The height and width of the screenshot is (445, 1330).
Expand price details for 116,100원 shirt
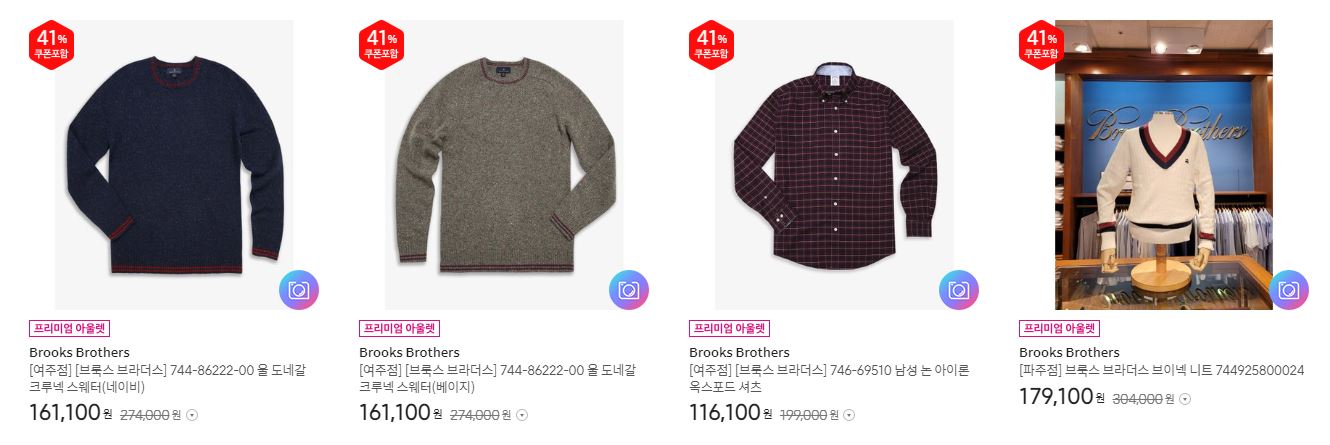point(849,415)
